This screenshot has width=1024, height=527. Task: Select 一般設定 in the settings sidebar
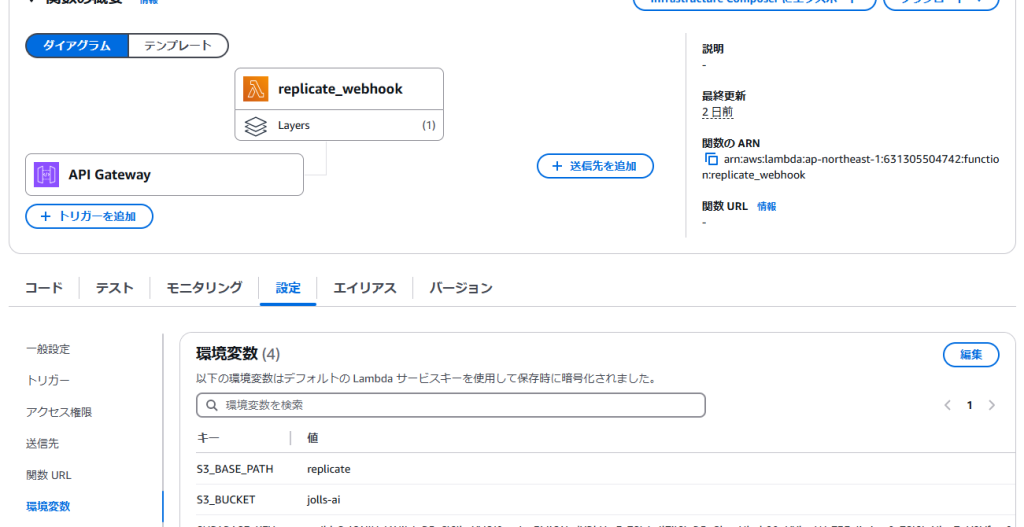(x=48, y=349)
